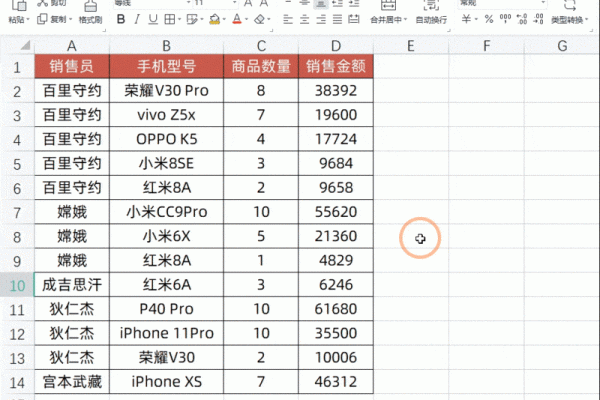The image size is (600, 400).
Task: Select the 销售员 header cell
Action: 72,66
